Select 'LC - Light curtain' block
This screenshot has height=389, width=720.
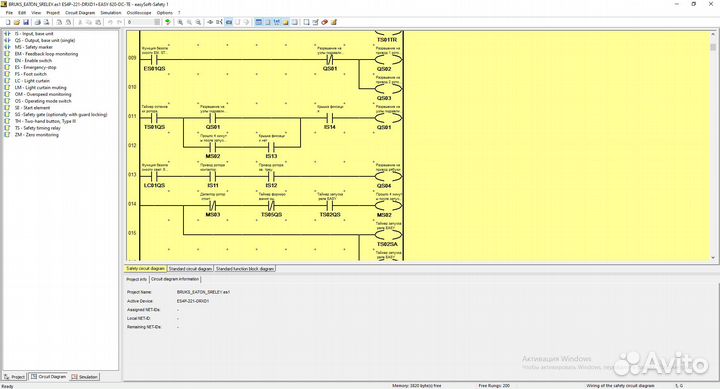pos(27,81)
